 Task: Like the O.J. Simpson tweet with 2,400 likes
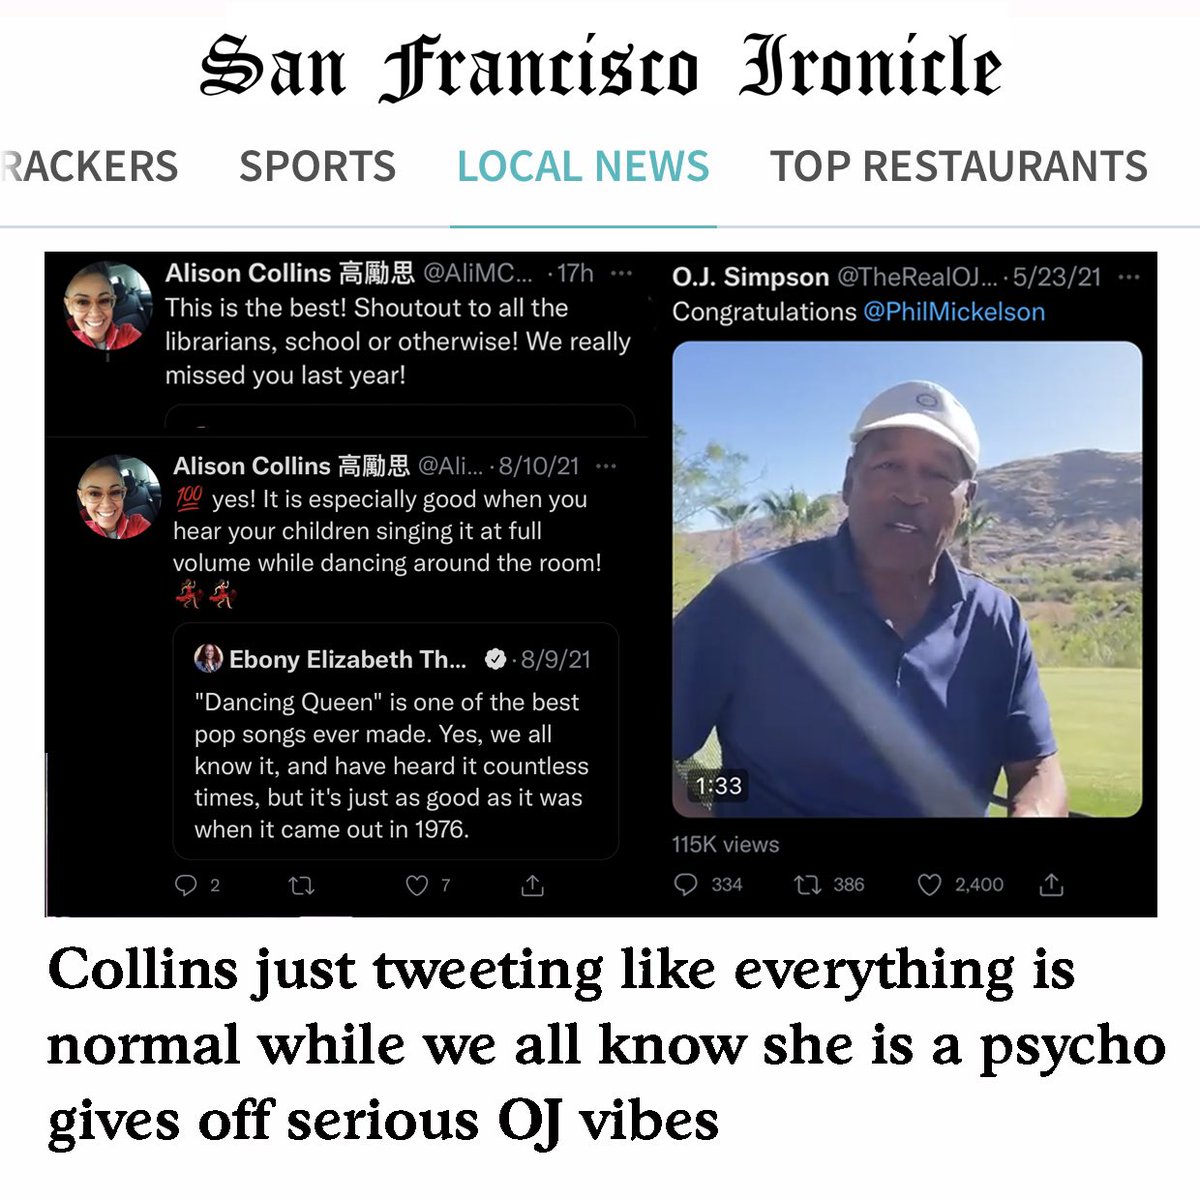[x=929, y=884]
